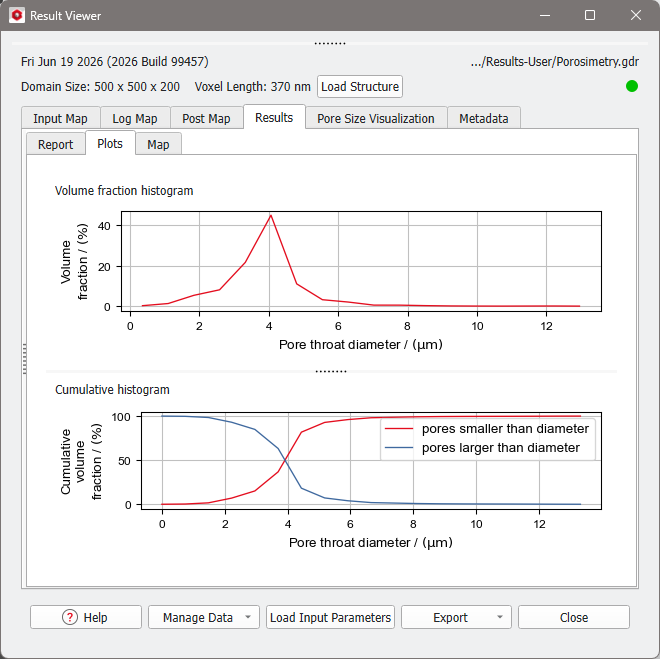Open the Report sub-tab

point(56,144)
